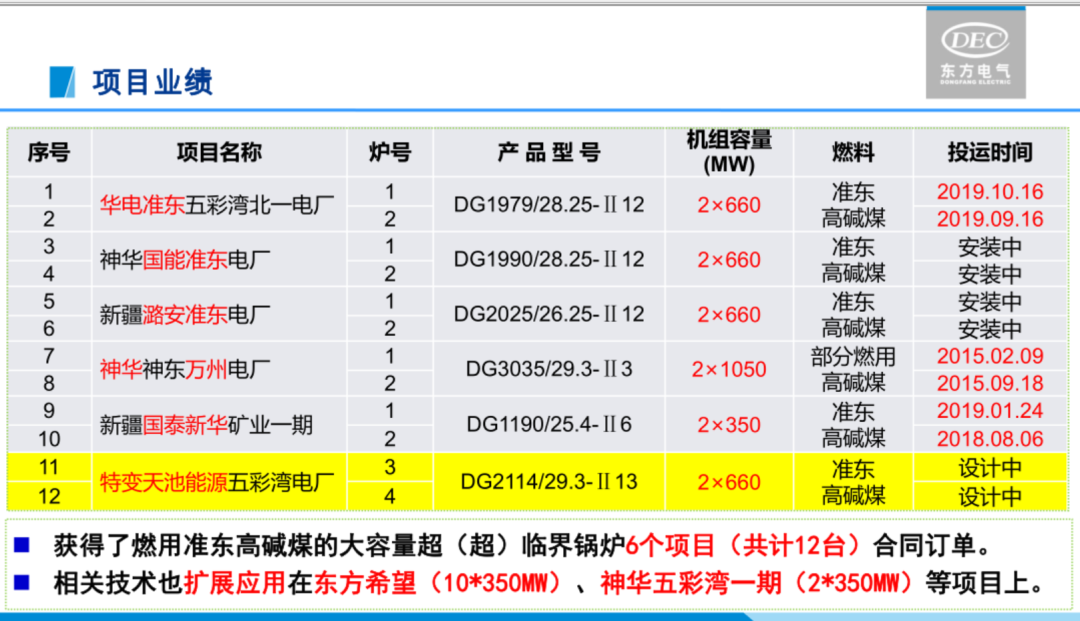Click boiler number 4 in 炉号 column

pos(390,496)
